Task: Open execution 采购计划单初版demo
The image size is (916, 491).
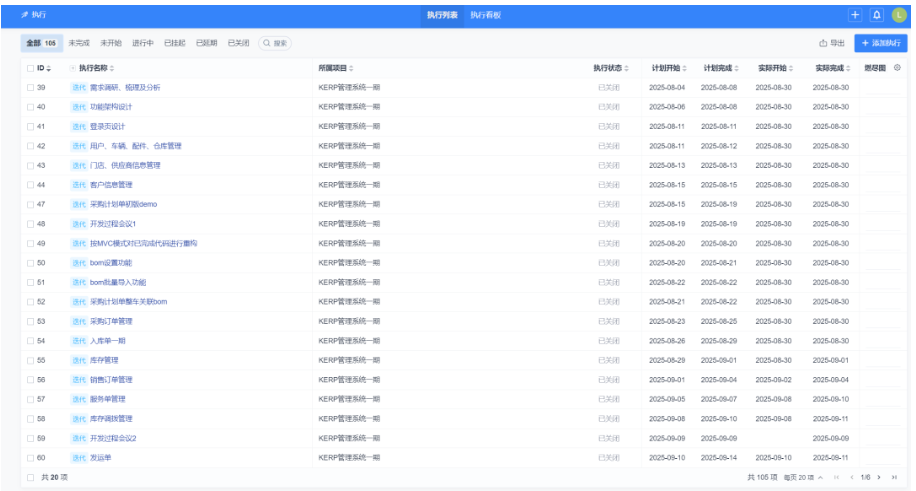Action: pyautogui.click(x=123, y=205)
